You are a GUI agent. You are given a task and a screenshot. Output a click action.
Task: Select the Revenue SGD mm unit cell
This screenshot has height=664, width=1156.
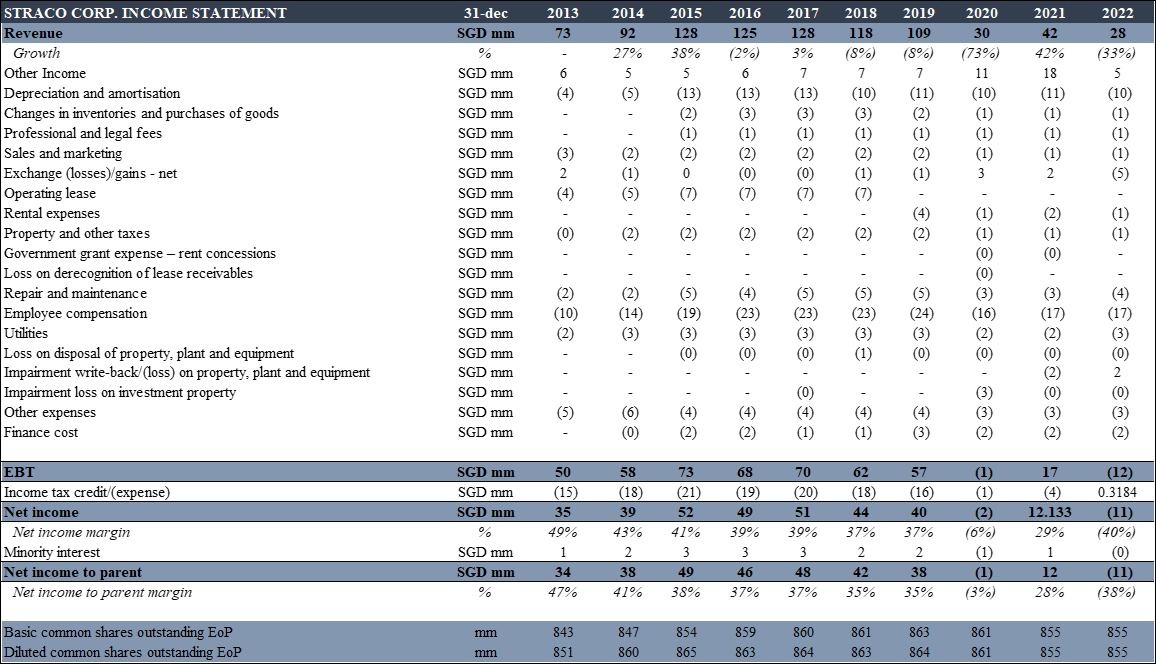[x=485, y=33]
